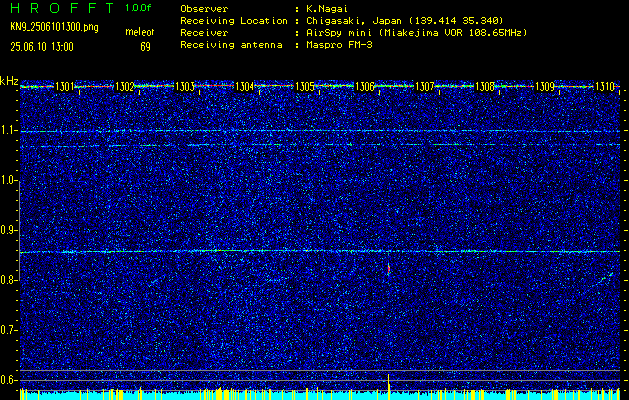629x400 pixels.
Task: Click the file name KN9_2506101300.png
Action: [x=54, y=28]
